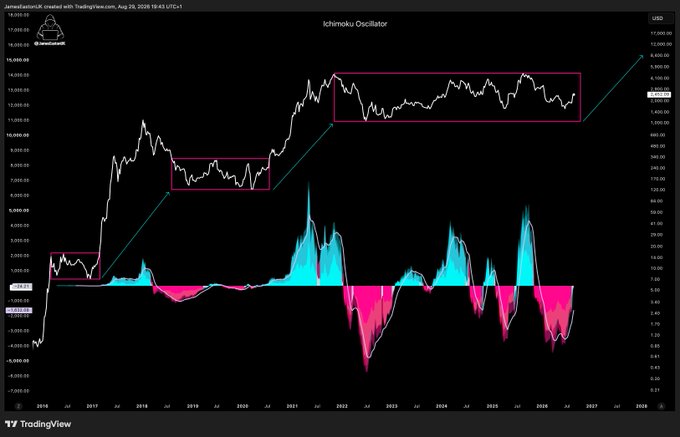Click the 2024 time axis label
The height and width of the screenshot is (437, 680).
[x=441, y=406]
